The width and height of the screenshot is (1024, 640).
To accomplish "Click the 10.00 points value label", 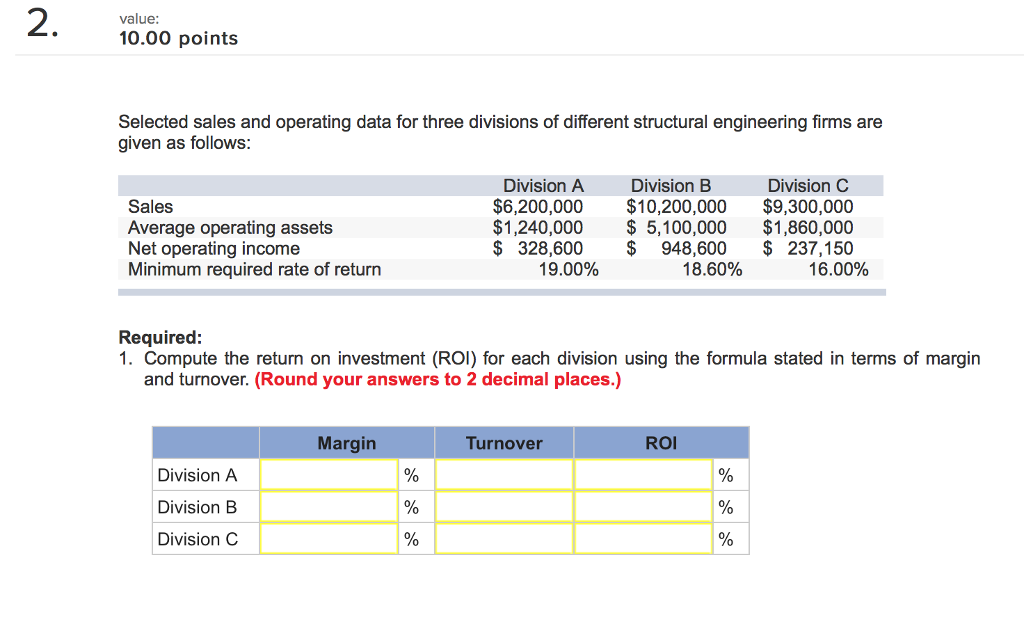I will [178, 38].
